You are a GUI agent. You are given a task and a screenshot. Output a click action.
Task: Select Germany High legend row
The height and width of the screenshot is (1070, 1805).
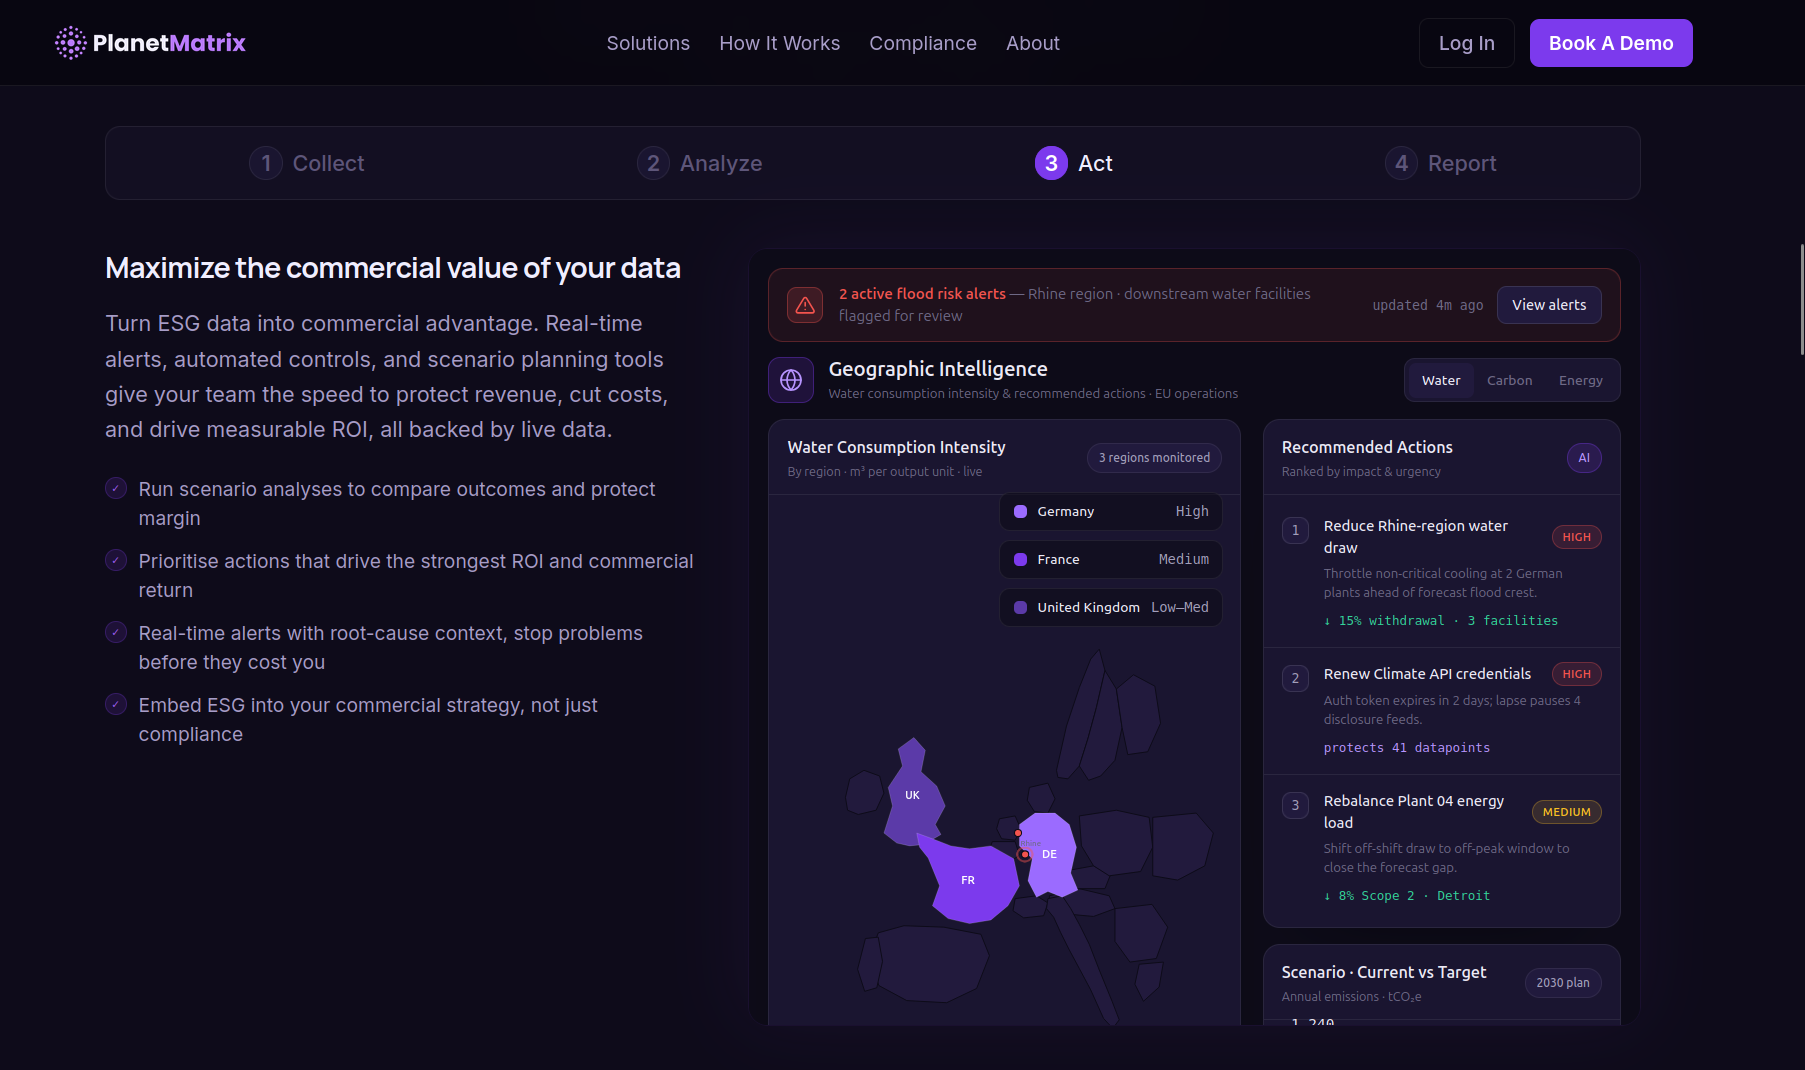pyautogui.click(x=1111, y=511)
